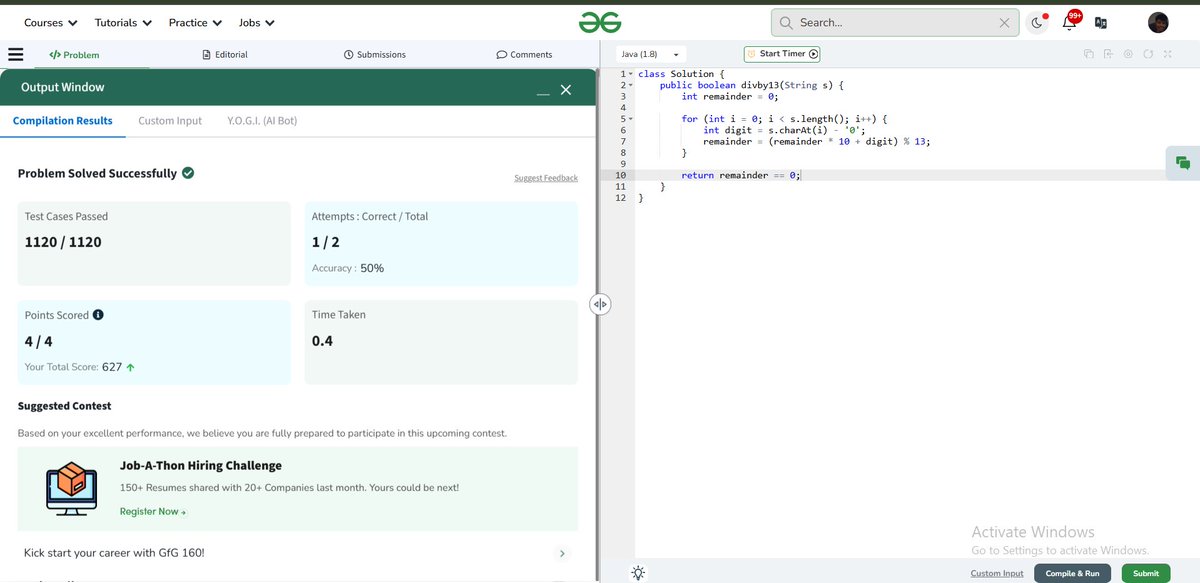Click the Submit button
Image resolution: width=1200 pixels, height=583 pixels.
1145,573
